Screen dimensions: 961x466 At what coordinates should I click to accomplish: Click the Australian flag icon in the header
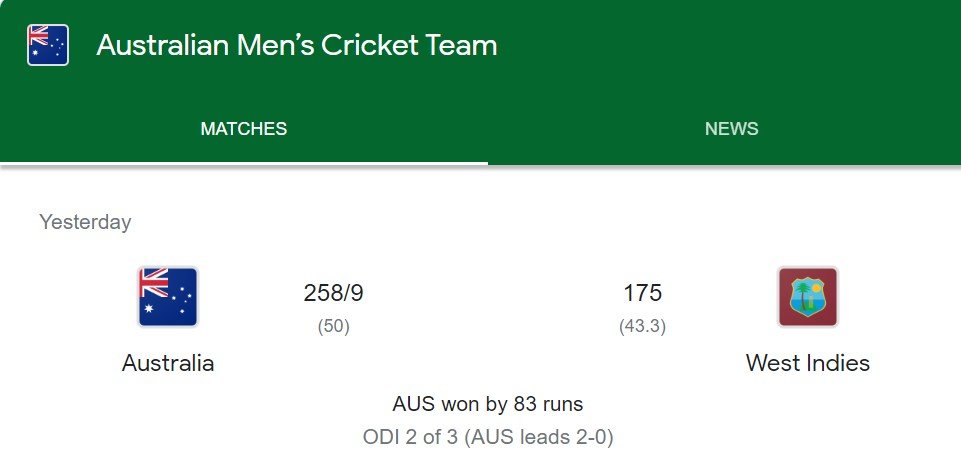pos(48,45)
